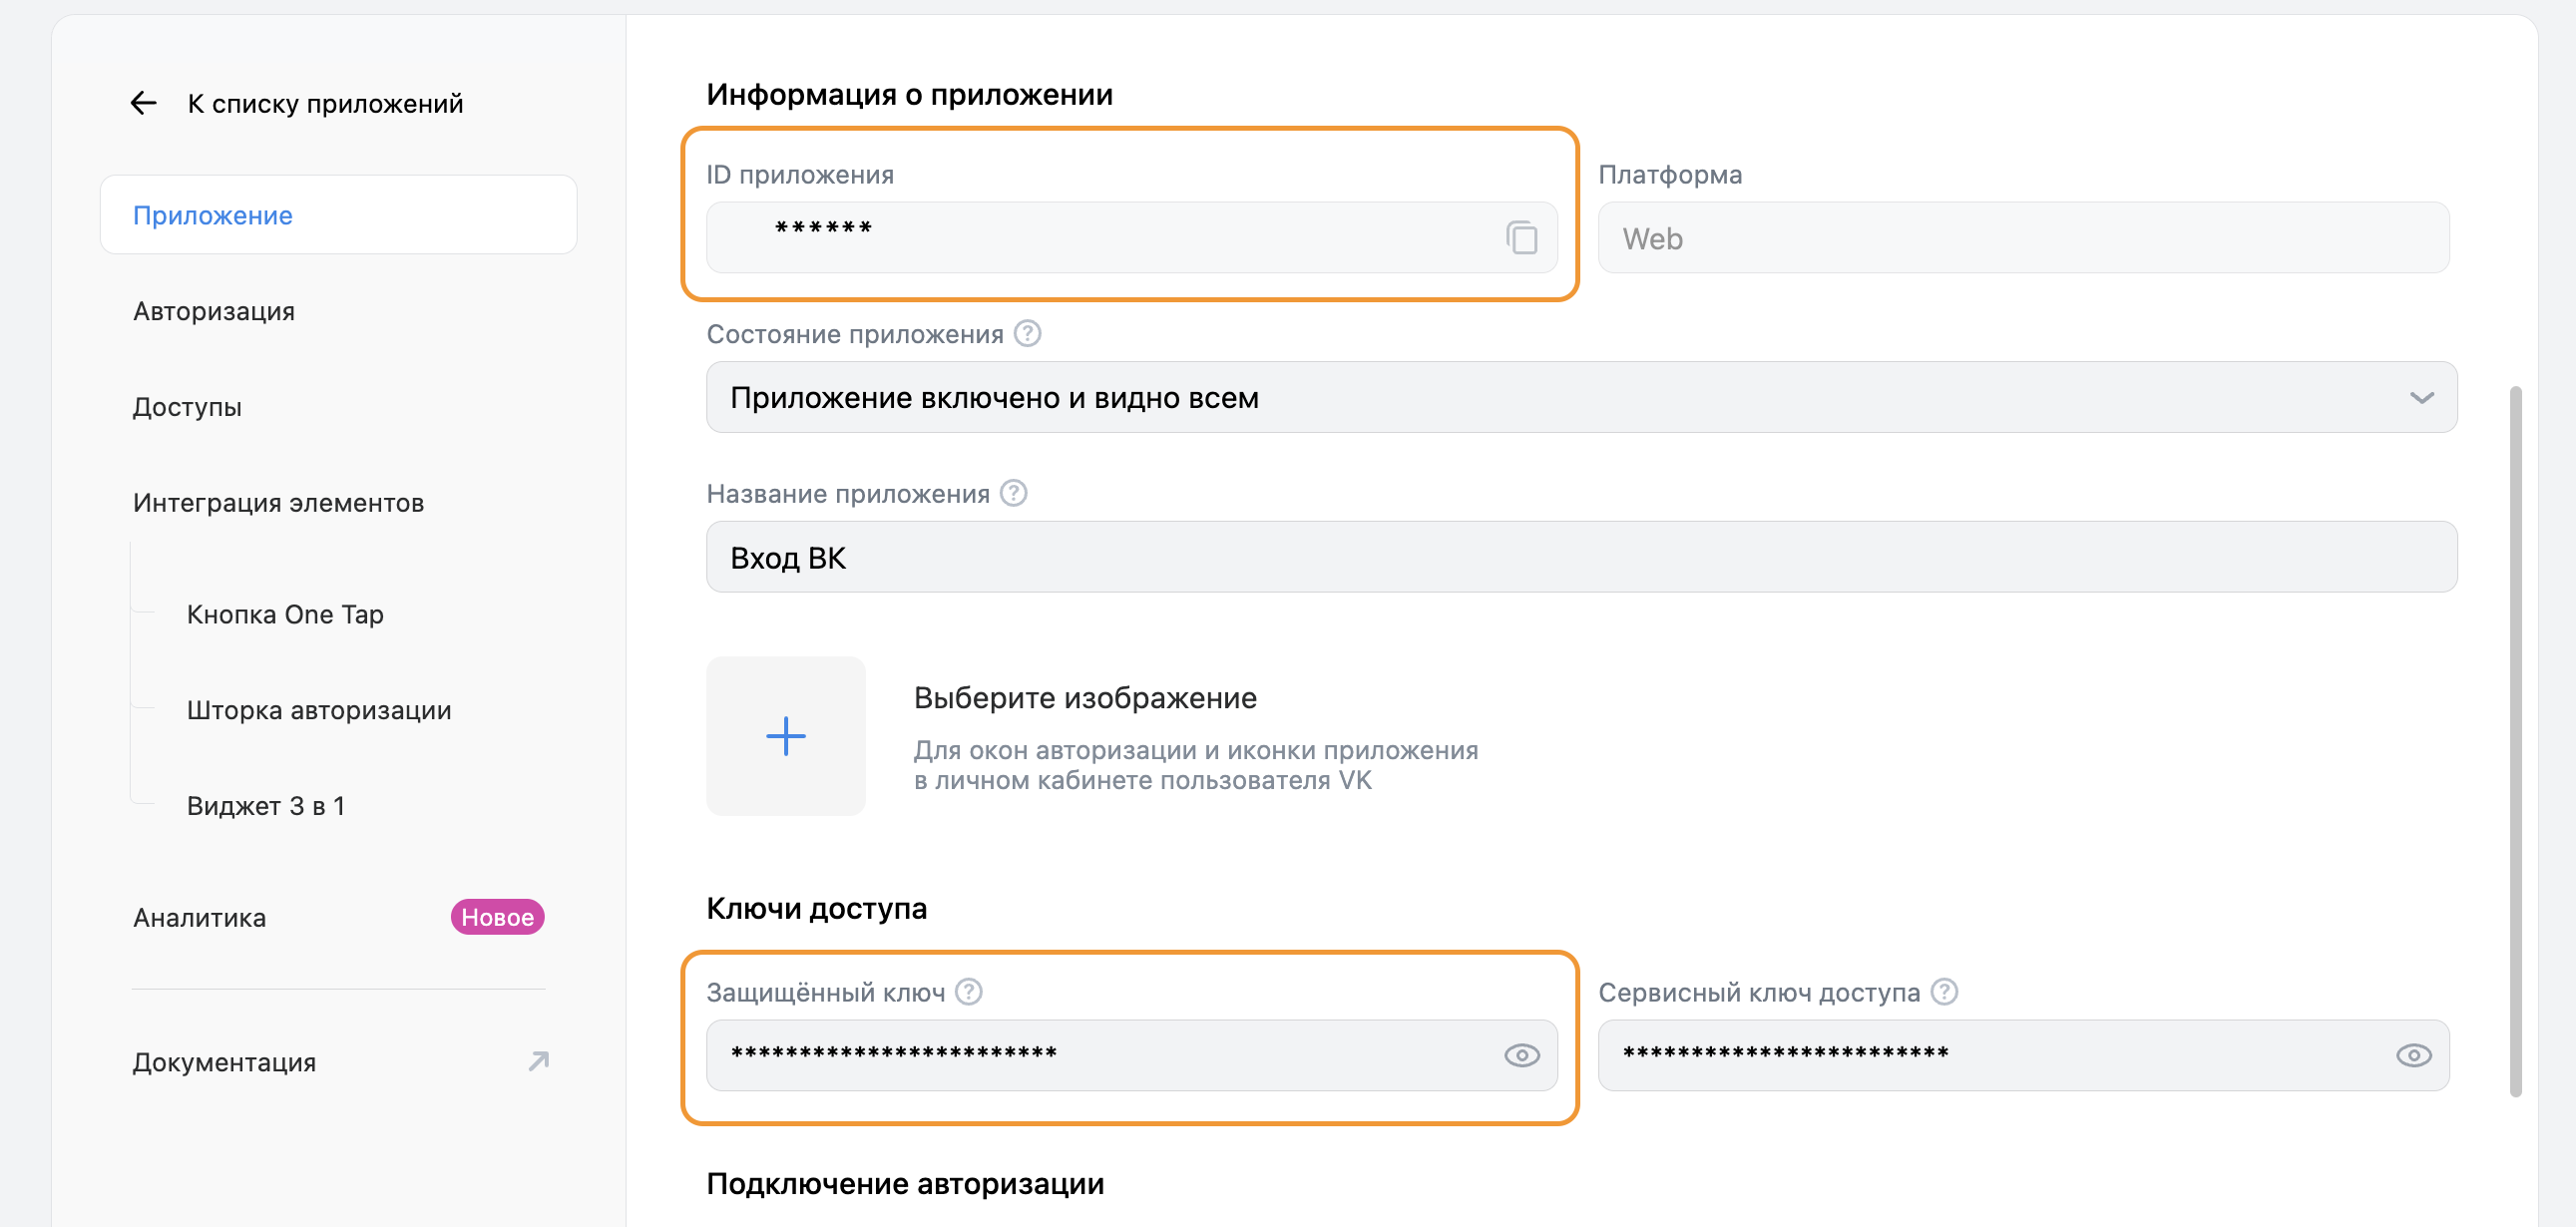Click the Название приложения field containing Вход ВК
2576x1227 pixels.
[x=1580, y=557]
